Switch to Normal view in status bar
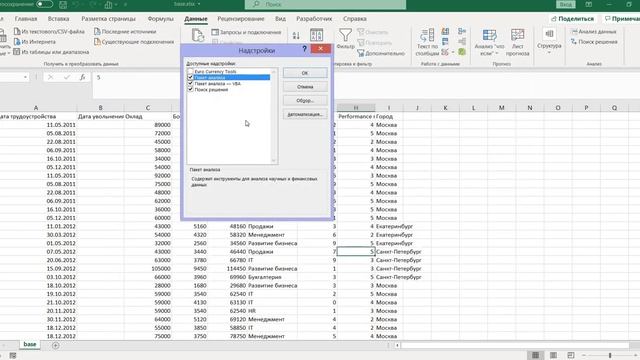The height and width of the screenshot is (360, 640). click(x=536, y=356)
